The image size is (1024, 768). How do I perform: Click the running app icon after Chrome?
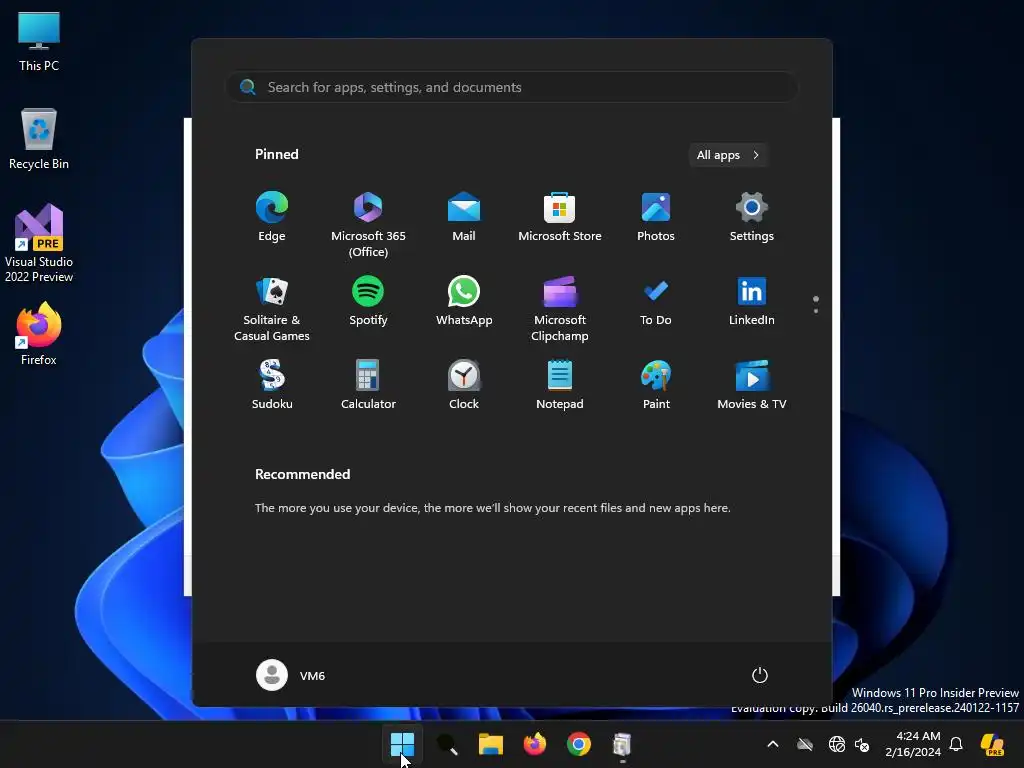[622, 744]
